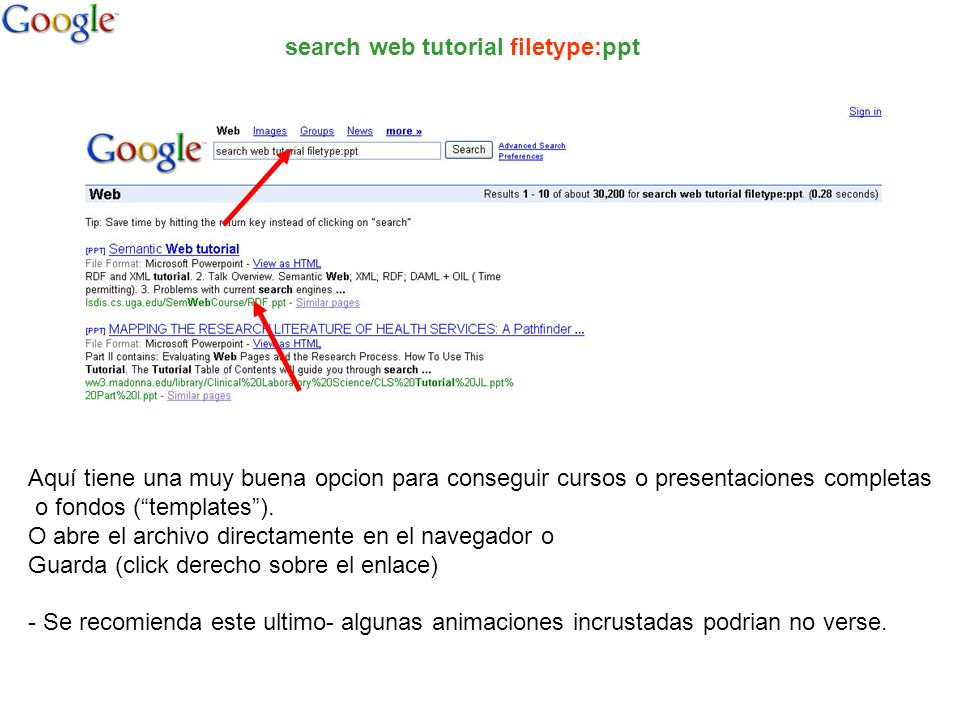View the Mapping Research Literature result as HTML

[287, 344]
